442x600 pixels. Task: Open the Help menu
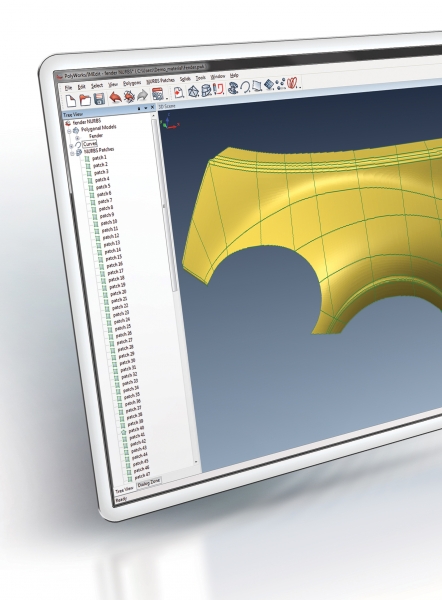click(234, 75)
